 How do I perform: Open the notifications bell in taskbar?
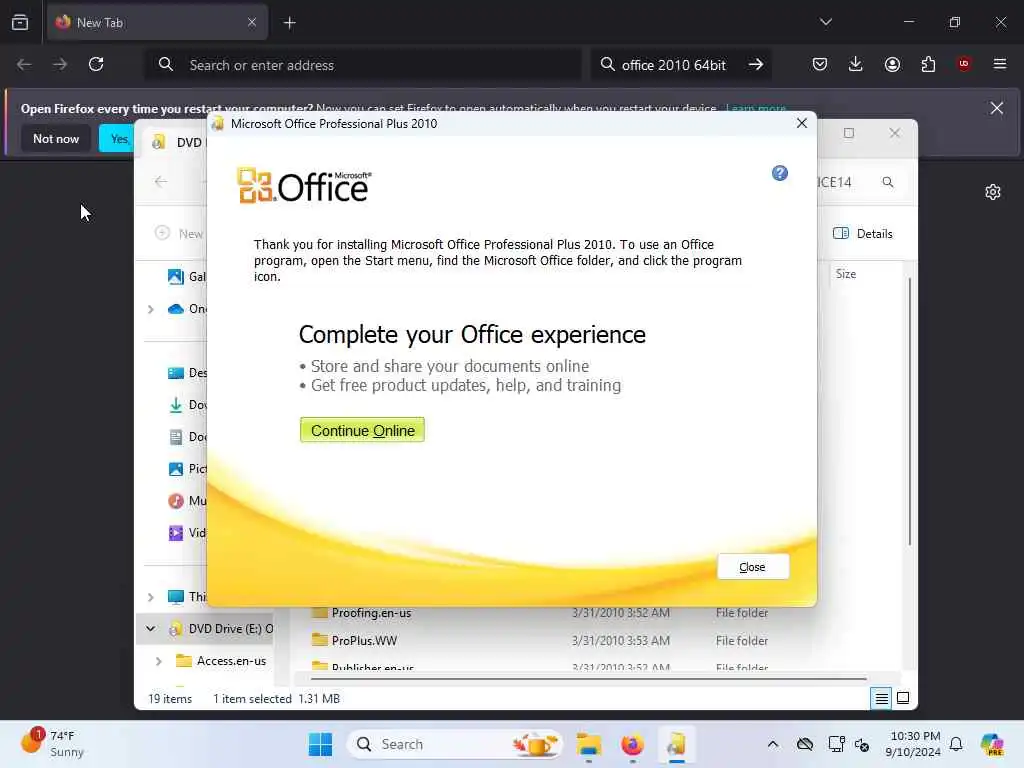pyautogui.click(x=956, y=744)
